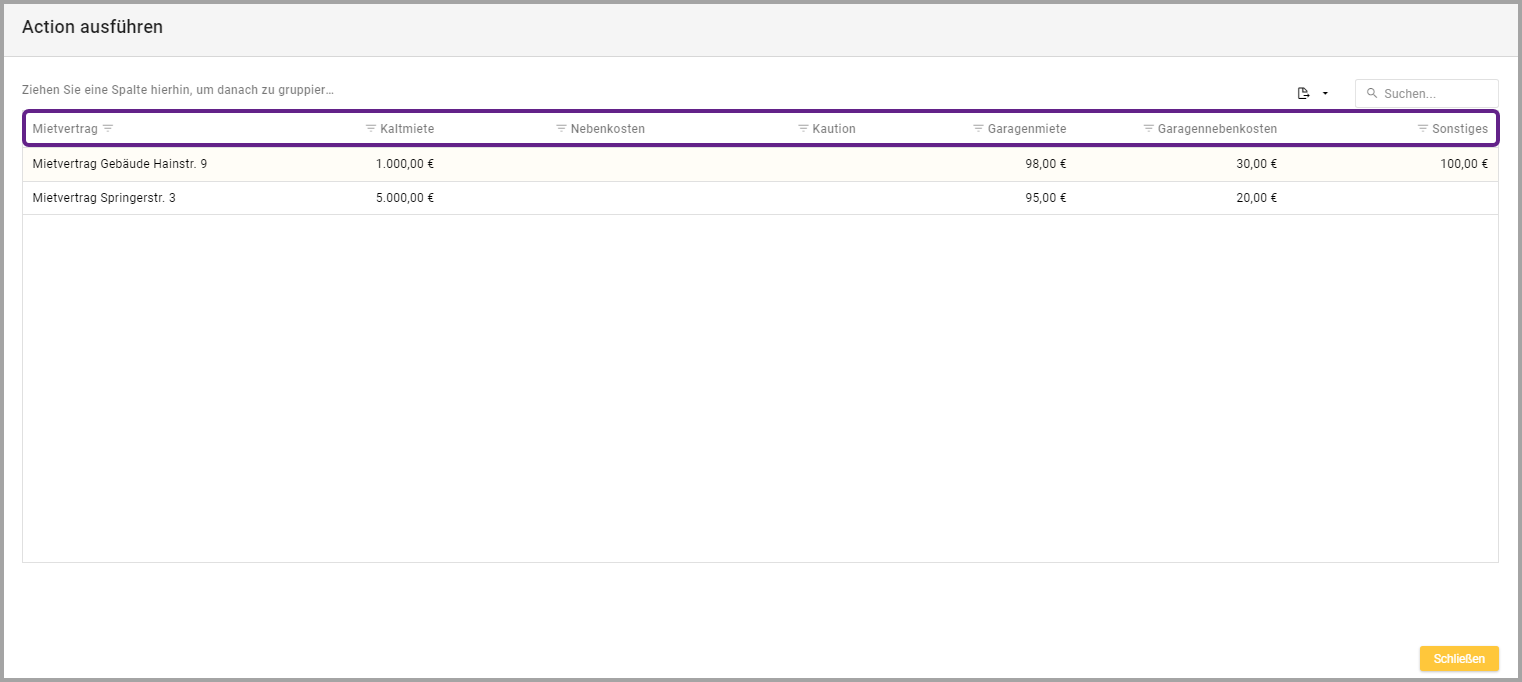
Task: Open the Kaution column filter icon
Action: click(803, 129)
